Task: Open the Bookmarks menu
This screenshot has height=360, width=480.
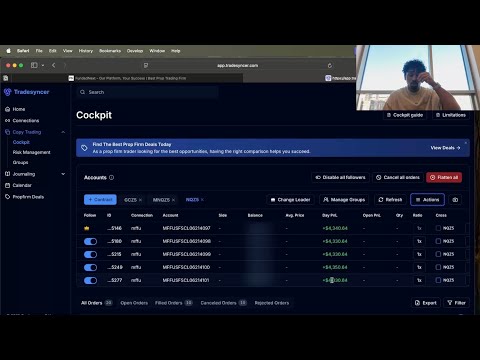Action: point(110,51)
